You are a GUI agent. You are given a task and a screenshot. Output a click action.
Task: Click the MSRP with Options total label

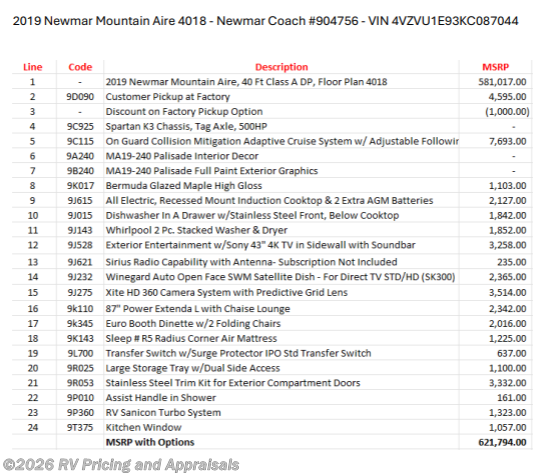150,442
